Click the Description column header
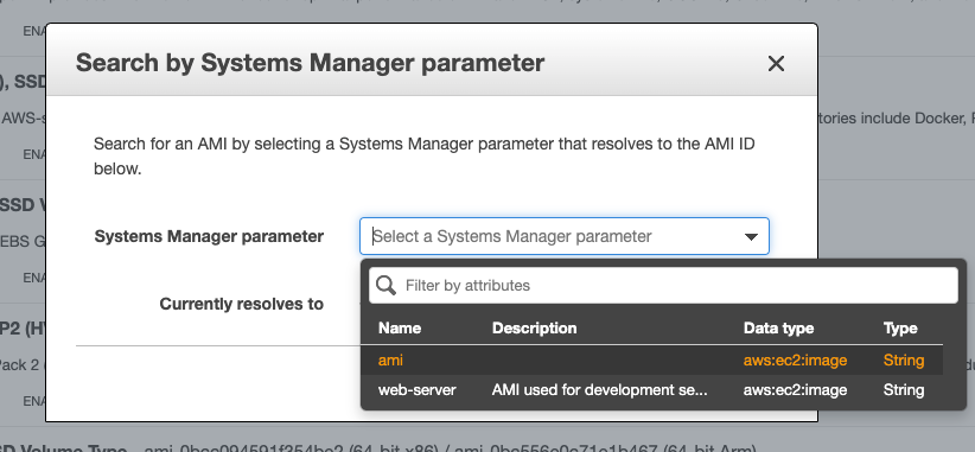977x452 pixels. click(534, 328)
